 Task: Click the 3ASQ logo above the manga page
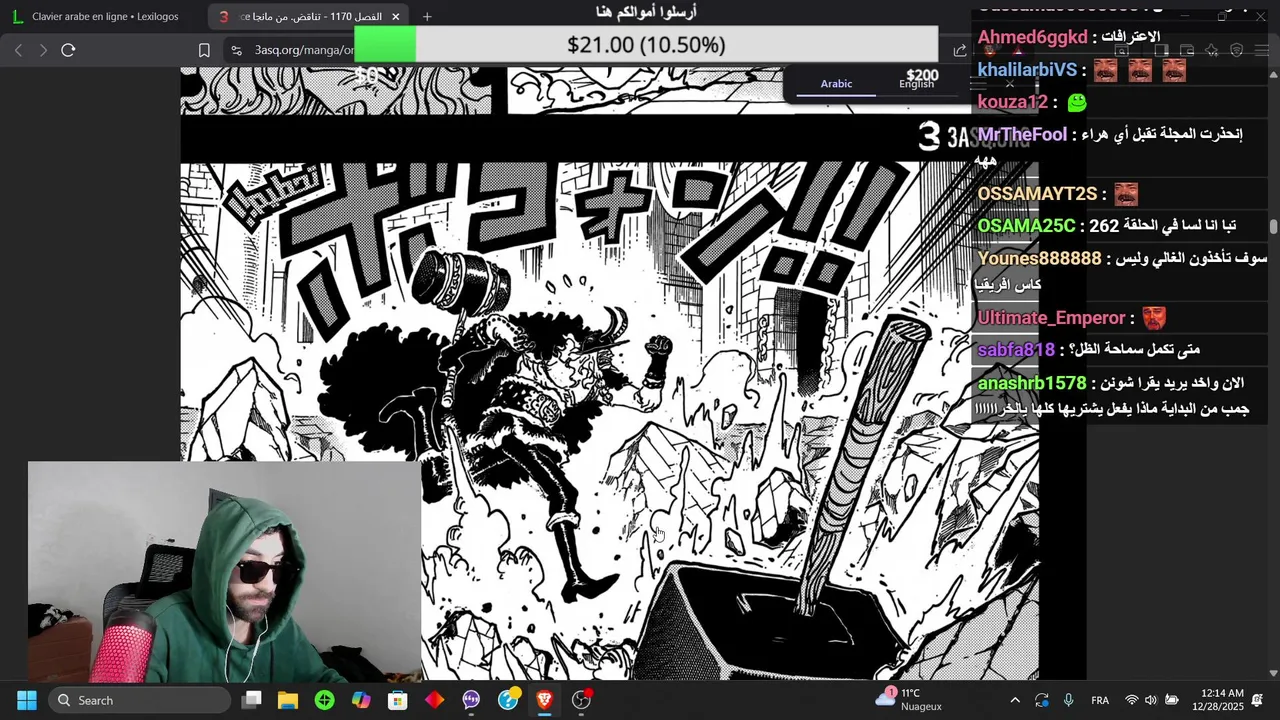click(x=973, y=137)
